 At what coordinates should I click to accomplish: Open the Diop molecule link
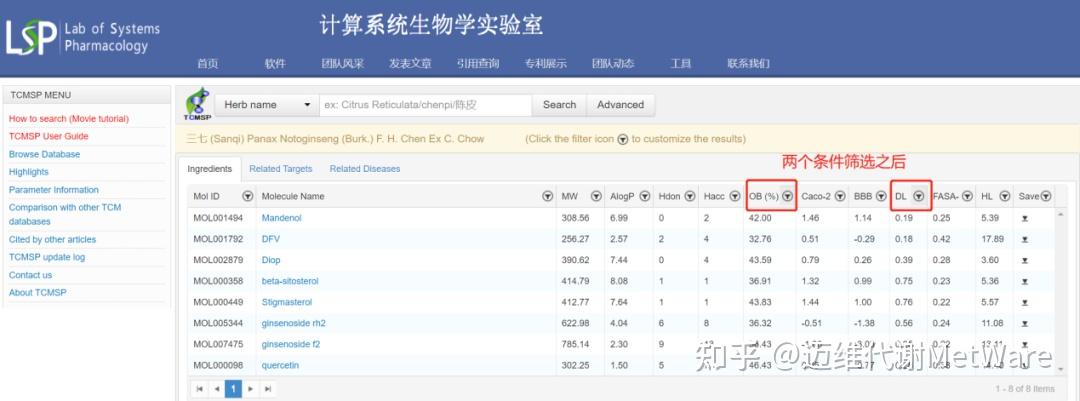coord(271,260)
